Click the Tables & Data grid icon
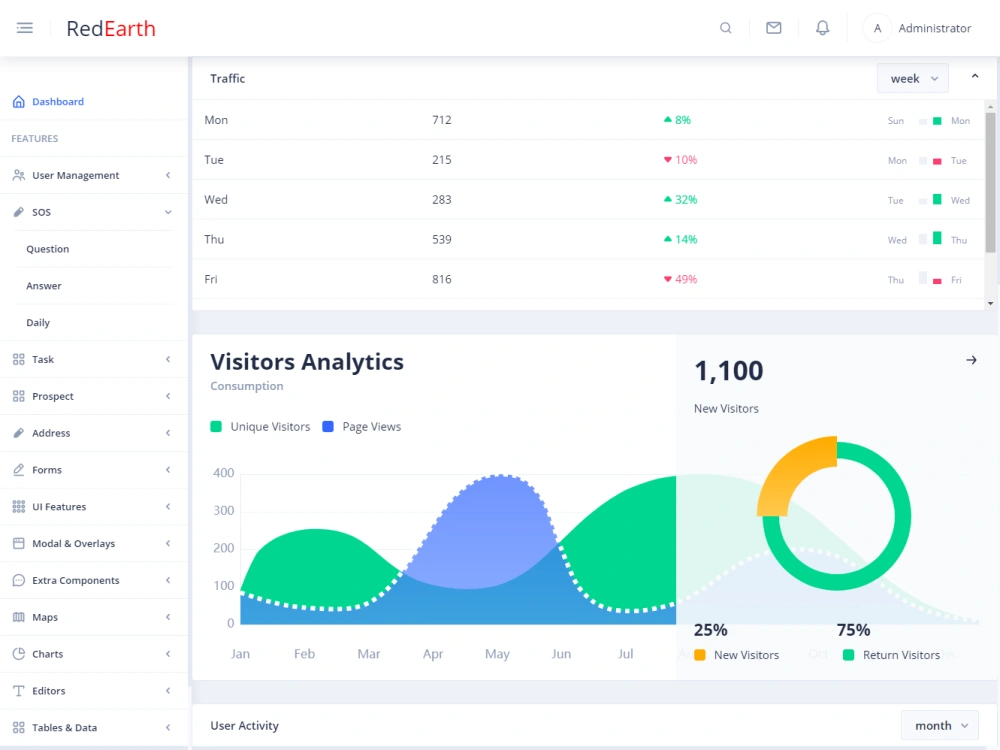Image resolution: width=1000 pixels, height=750 pixels. pyautogui.click(x=18, y=728)
